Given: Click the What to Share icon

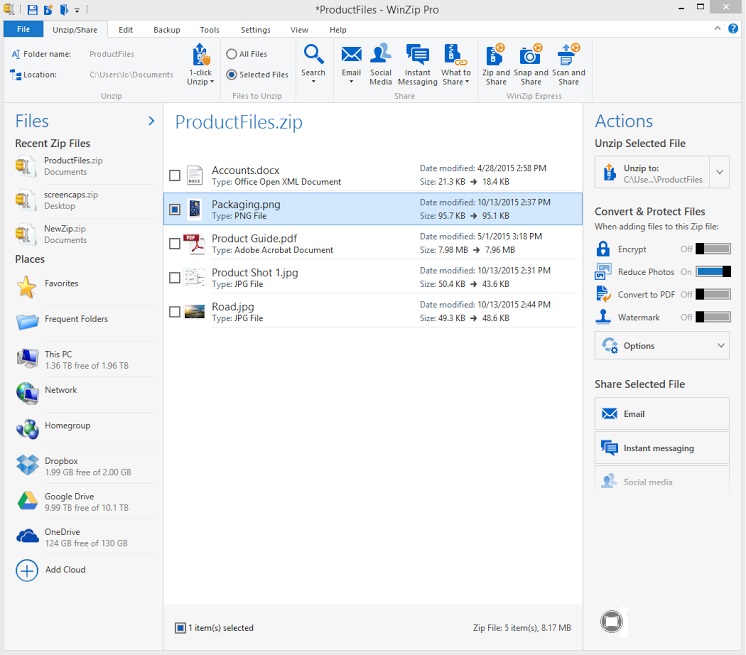Looking at the screenshot, I should coord(455,54).
